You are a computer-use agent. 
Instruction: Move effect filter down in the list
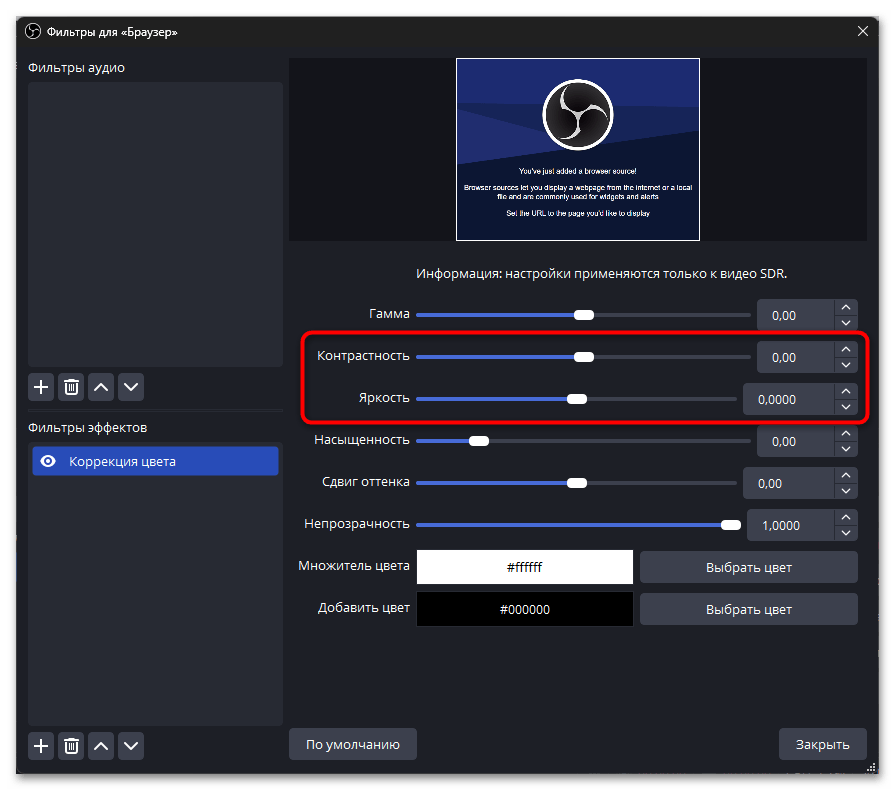(131, 745)
